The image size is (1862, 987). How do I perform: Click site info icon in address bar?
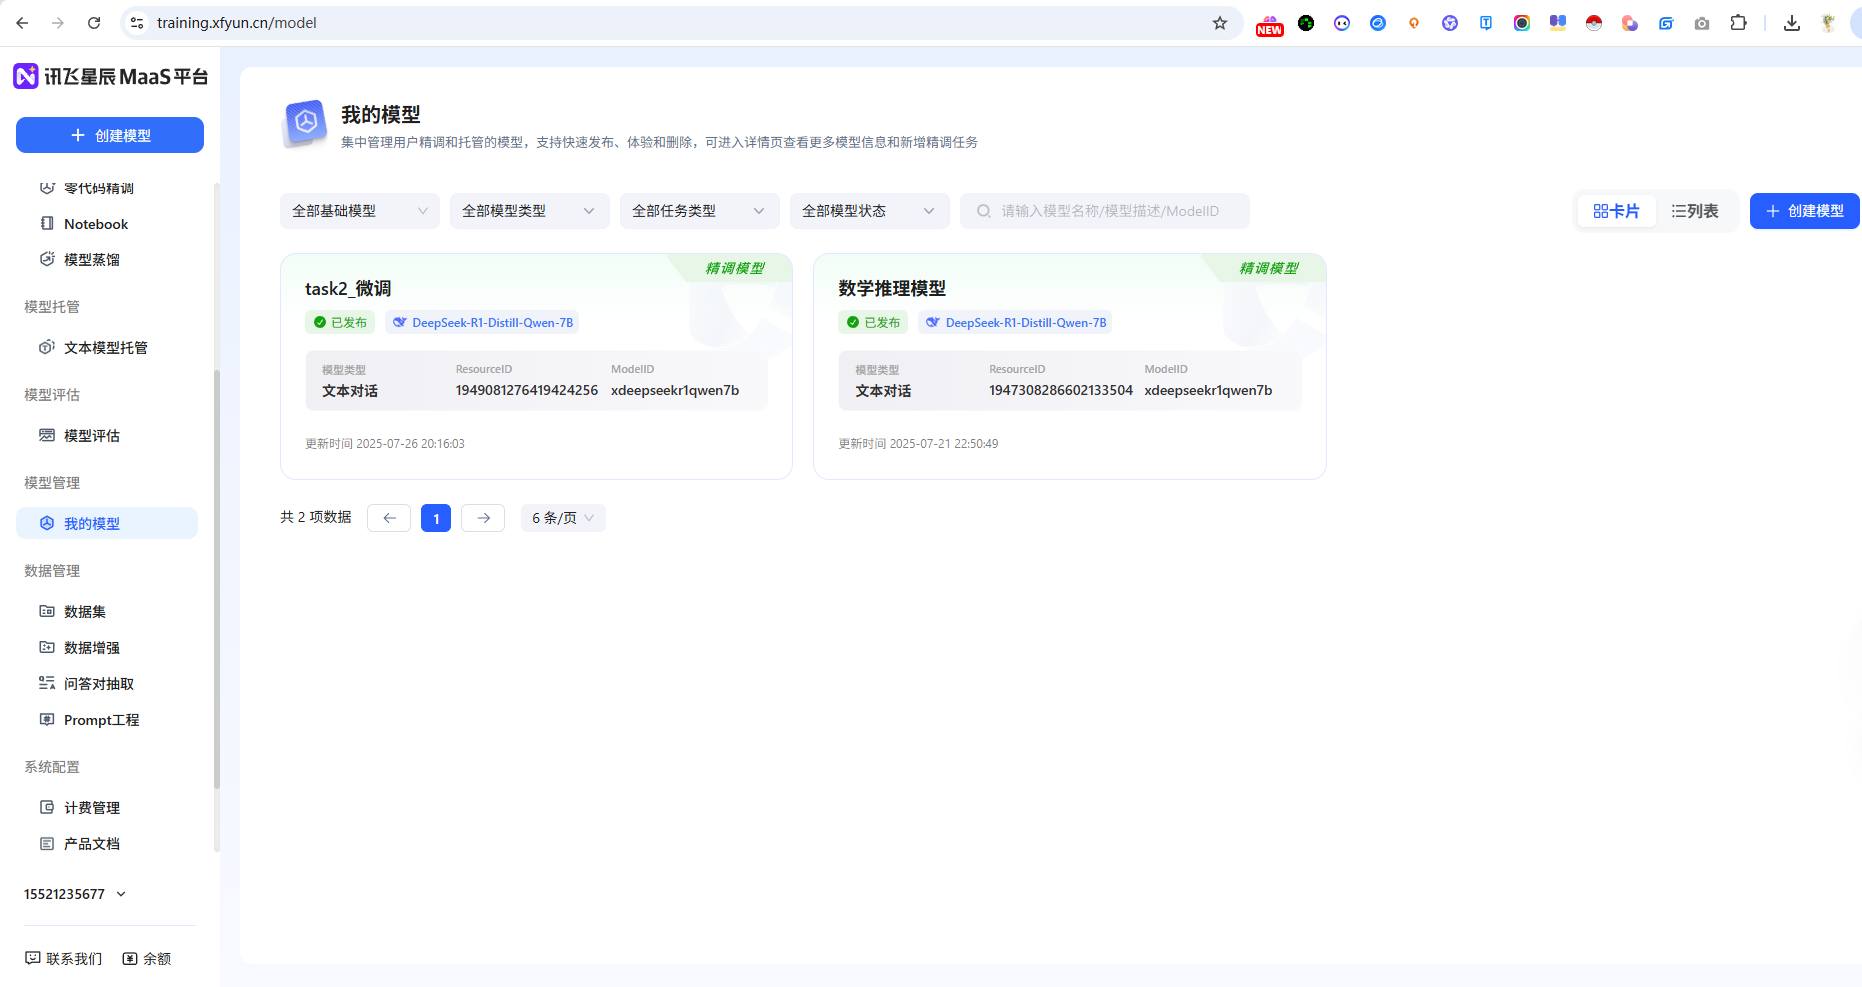138,23
